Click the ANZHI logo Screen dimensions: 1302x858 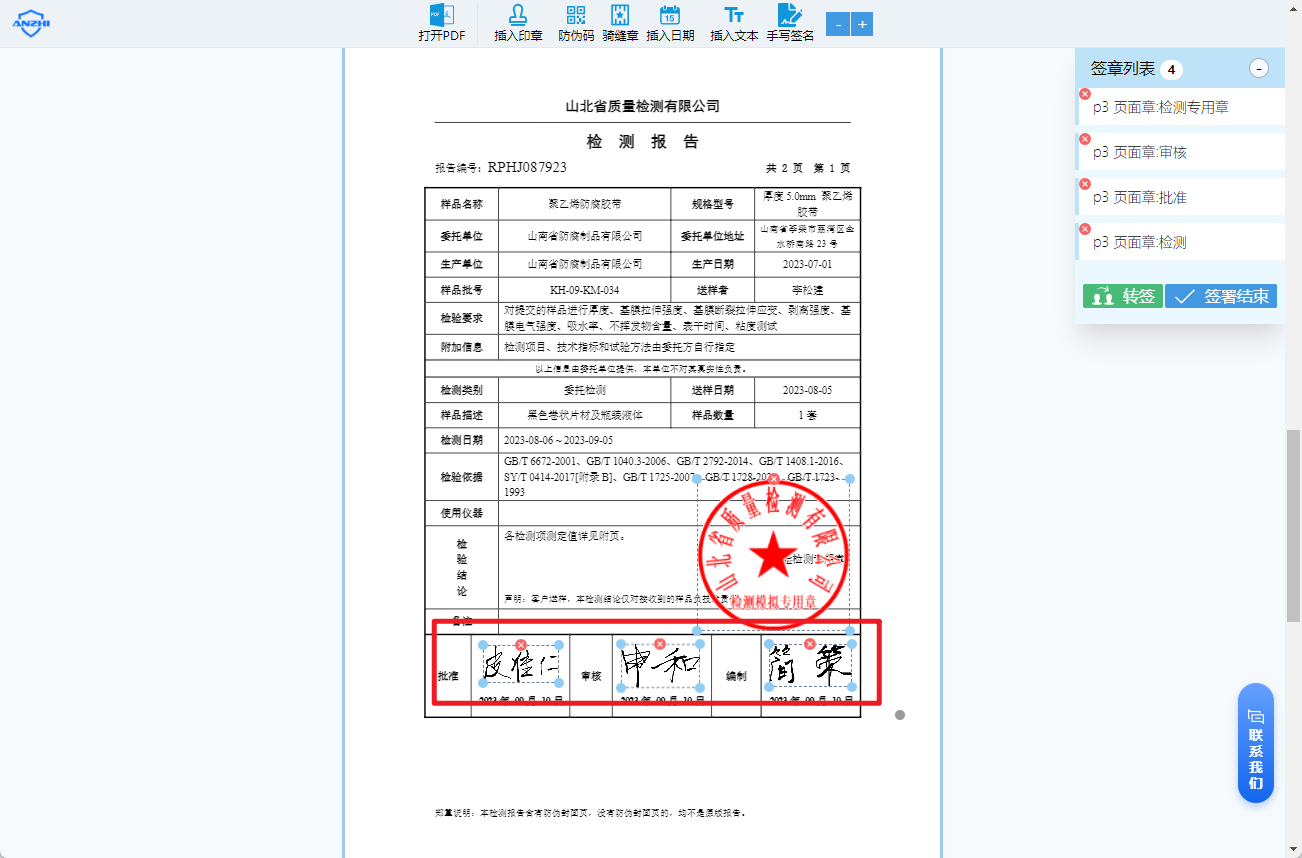coord(31,22)
